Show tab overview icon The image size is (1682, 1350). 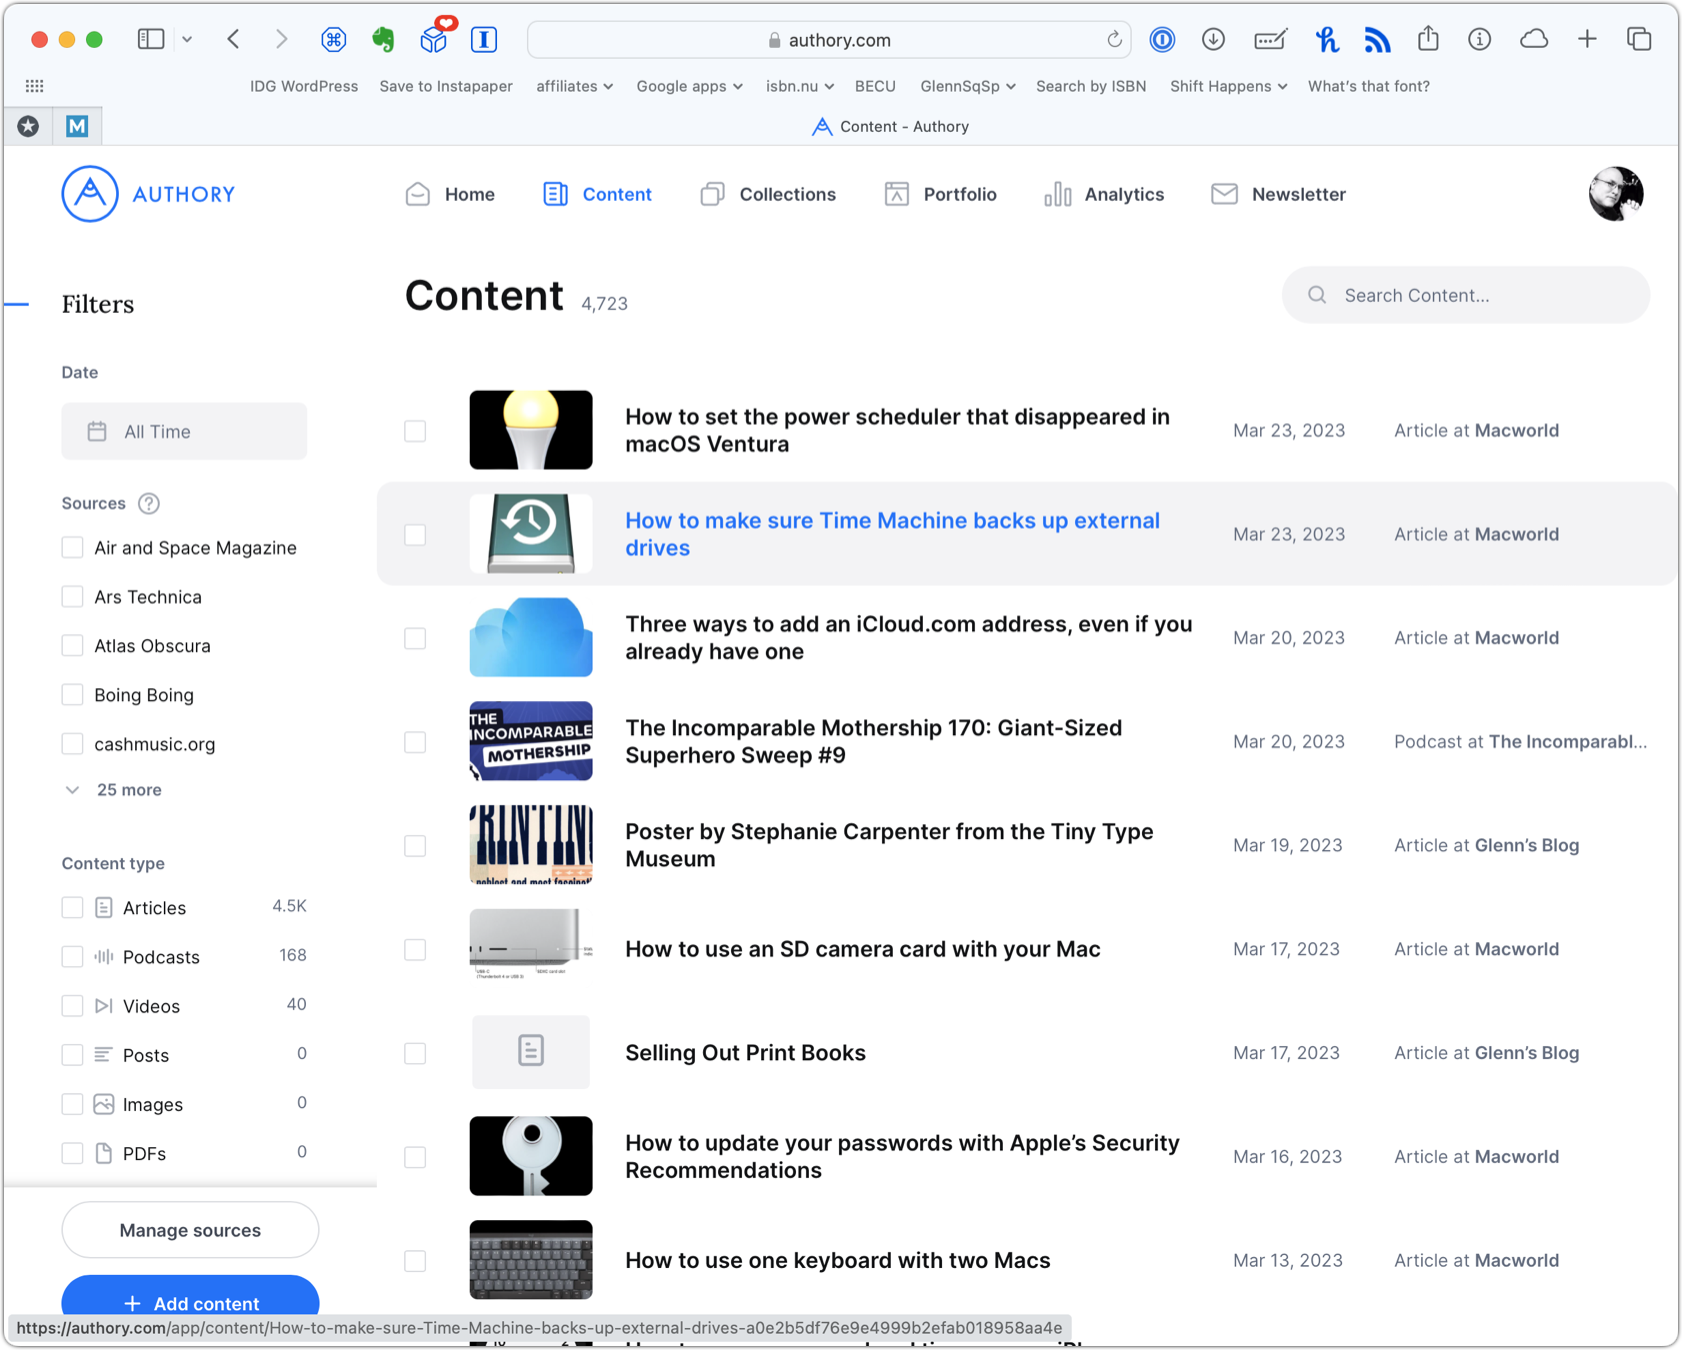click(1639, 39)
